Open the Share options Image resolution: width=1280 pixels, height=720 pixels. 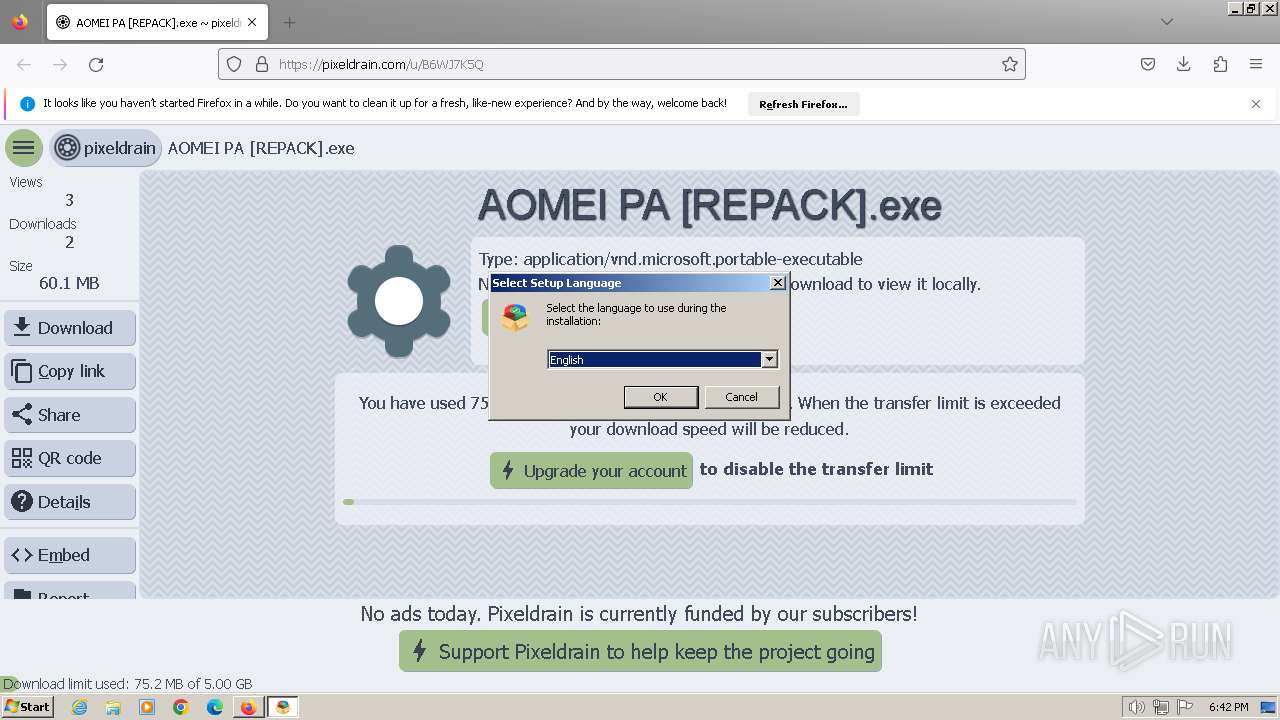coord(70,415)
